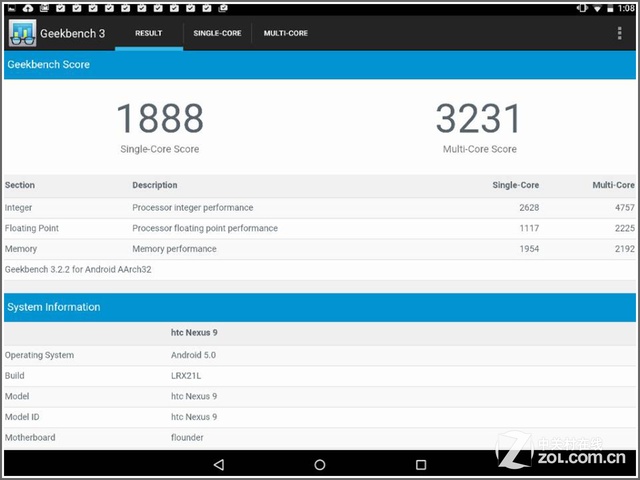Tap the Geekbench 3 title text
The height and width of the screenshot is (480, 640).
click(x=72, y=33)
